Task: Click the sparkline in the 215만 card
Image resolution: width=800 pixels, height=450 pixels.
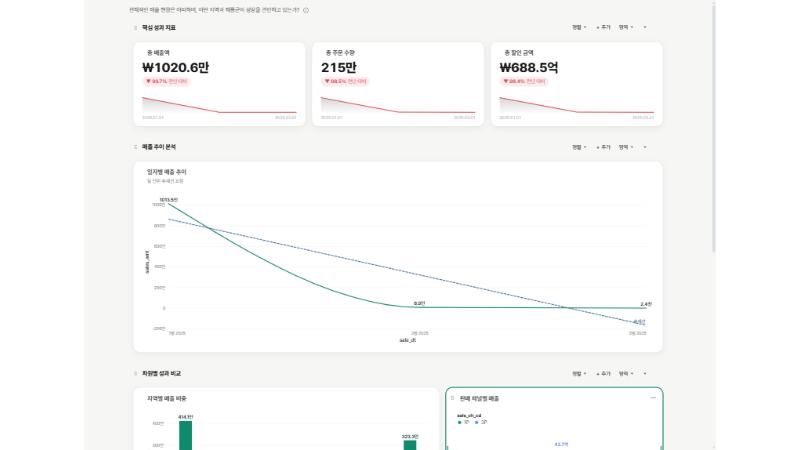Action: (x=398, y=105)
